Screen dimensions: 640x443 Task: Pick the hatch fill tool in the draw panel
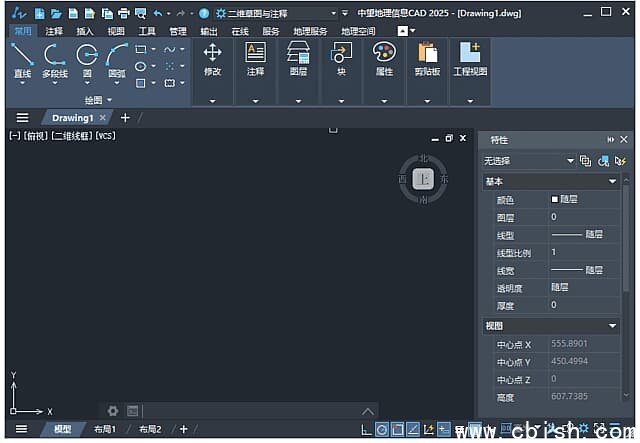141,83
